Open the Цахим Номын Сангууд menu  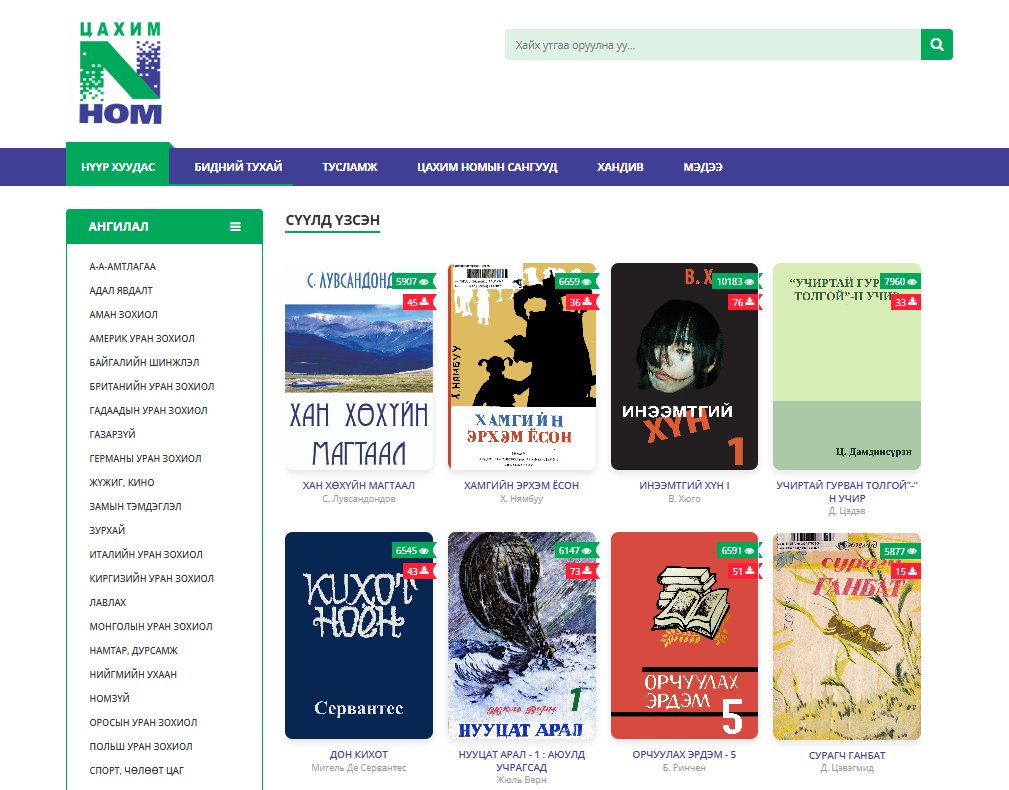487,167
